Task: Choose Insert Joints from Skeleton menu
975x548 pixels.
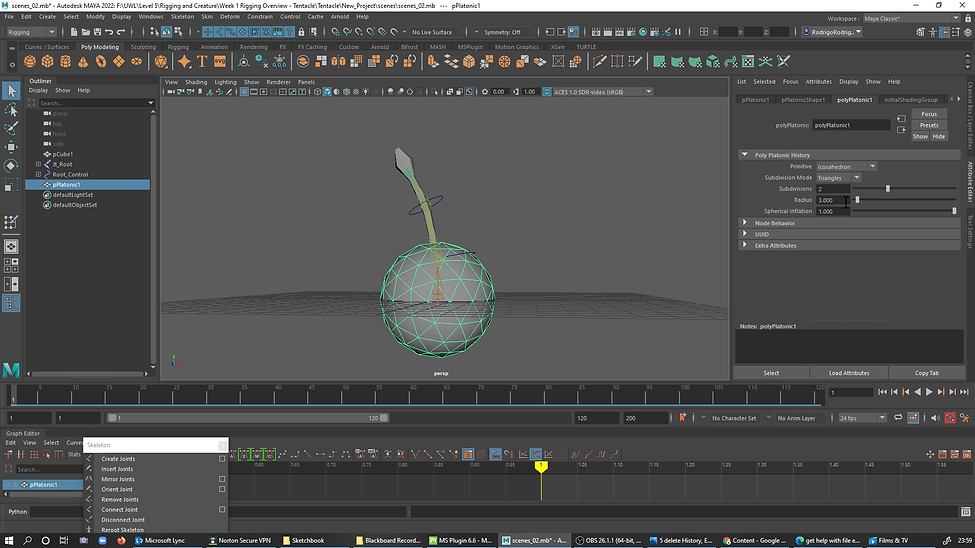Action: (117, 469)
